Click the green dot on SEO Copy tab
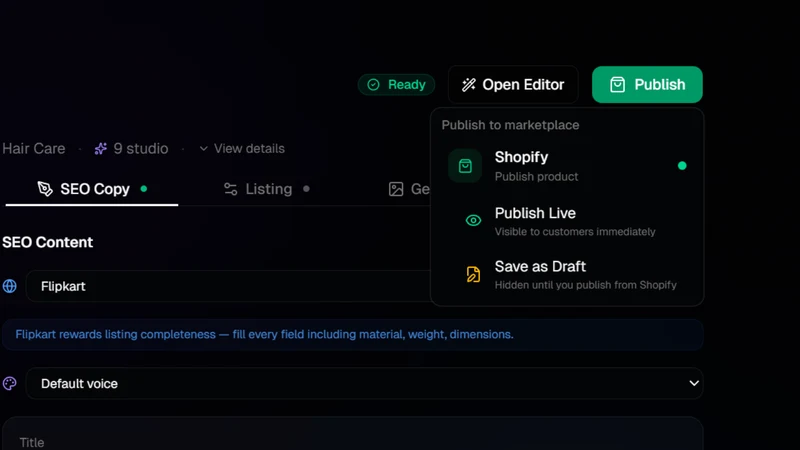Image resolution: width=800 pixels, height=450 pixels. 144,189
